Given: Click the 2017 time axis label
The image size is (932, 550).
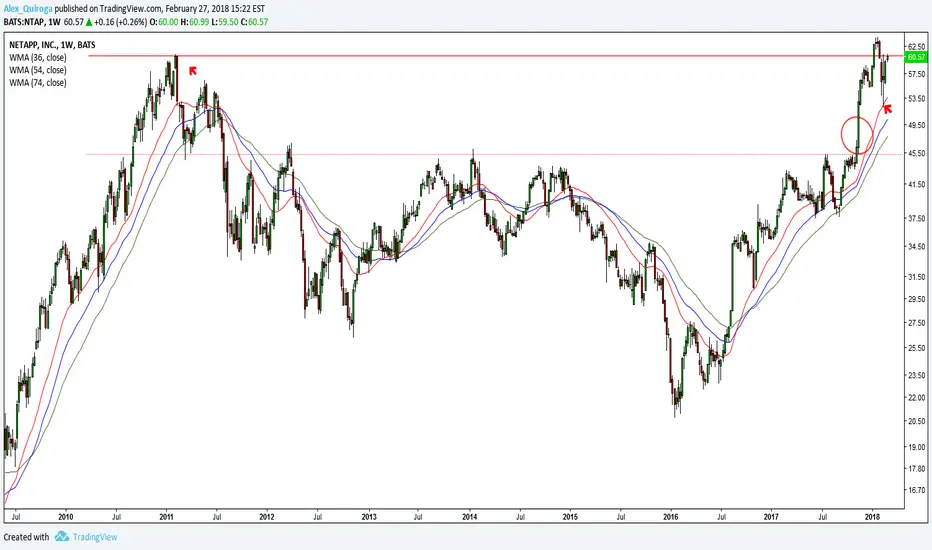Looking at the screenshot, I should [771, 517].
